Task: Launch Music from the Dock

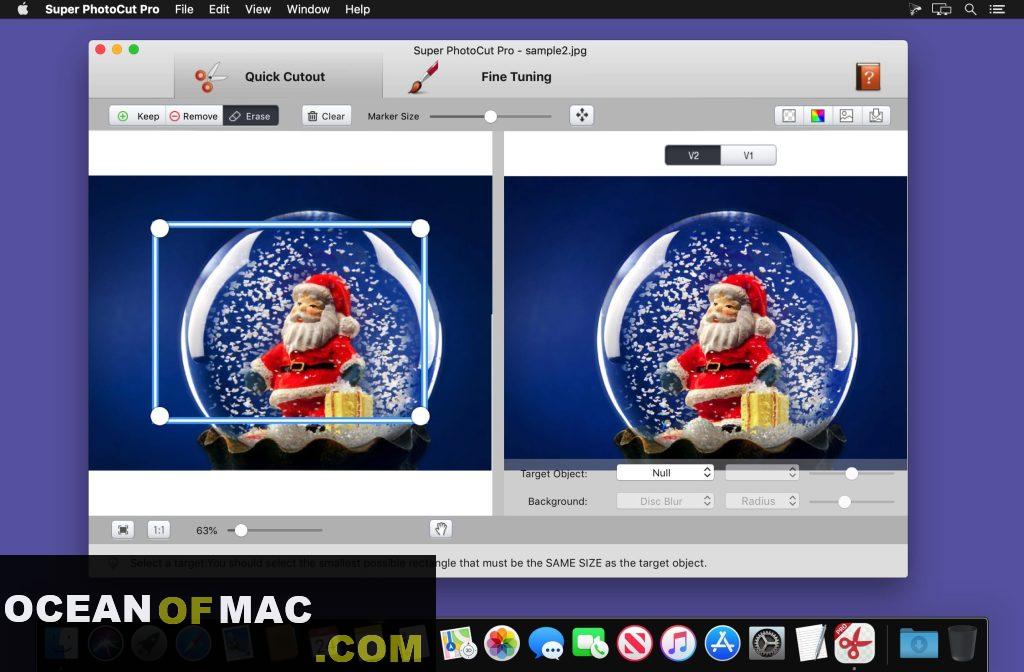Action: (678, 643)
